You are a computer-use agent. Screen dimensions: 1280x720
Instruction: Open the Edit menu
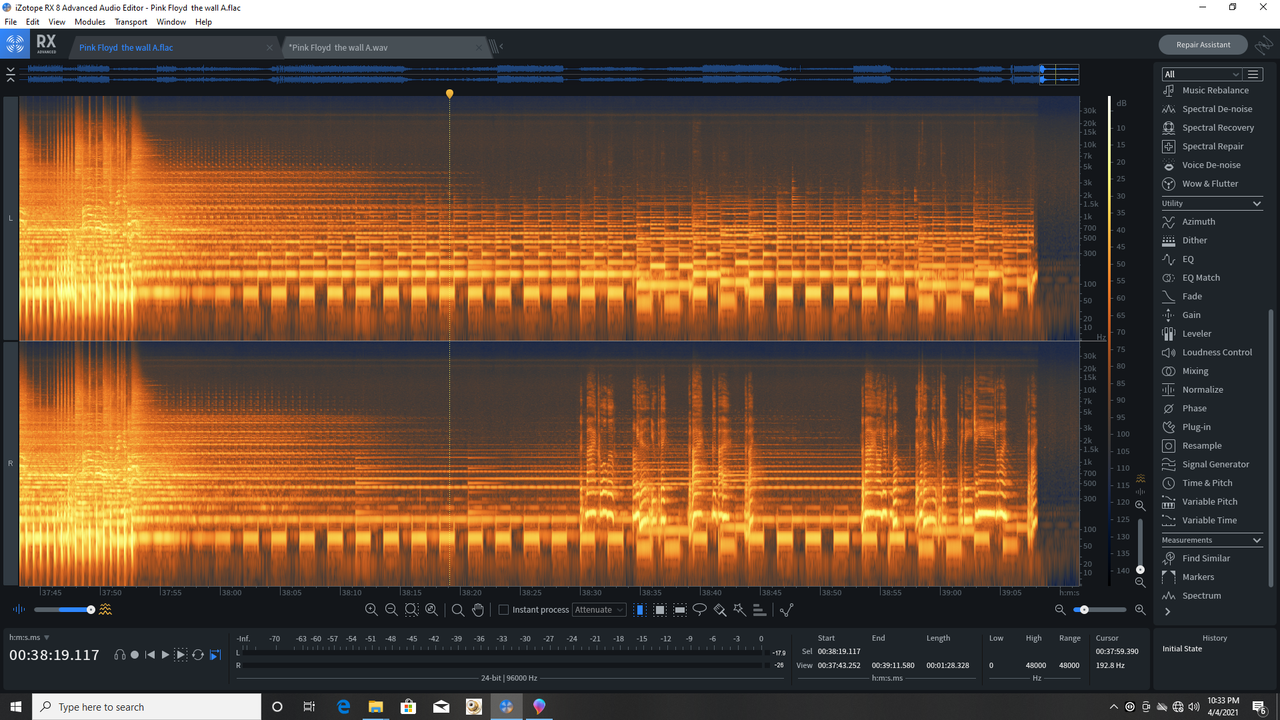pos(33,21)
